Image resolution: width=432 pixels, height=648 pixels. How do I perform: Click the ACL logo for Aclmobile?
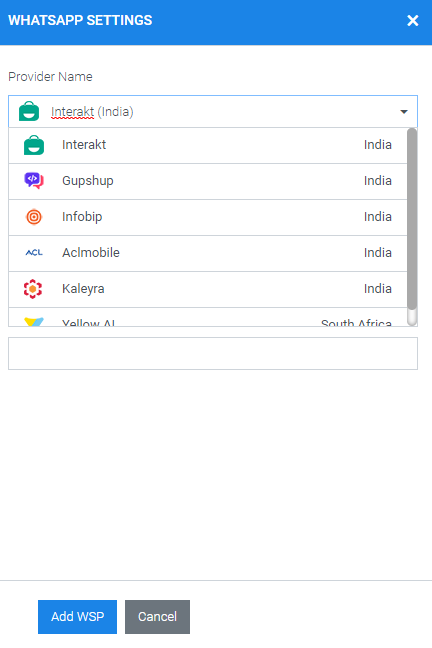click(x=34, y=253)
